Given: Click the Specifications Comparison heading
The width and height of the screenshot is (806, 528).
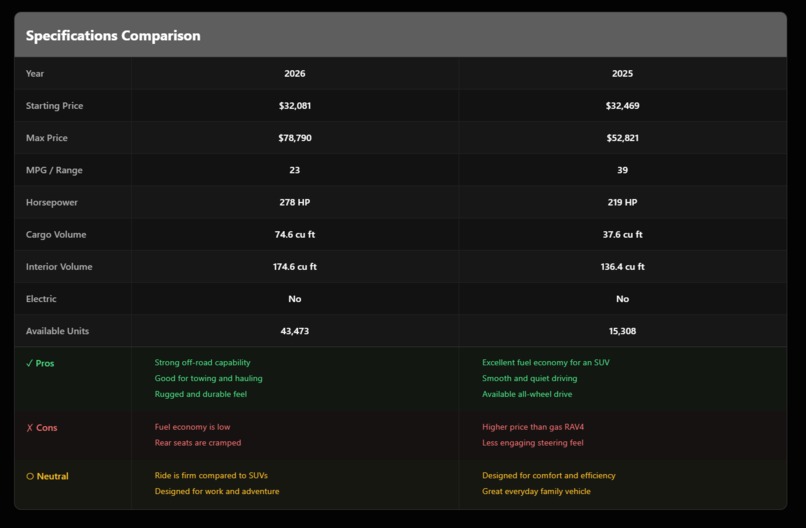Looking at the screenshot, I should click(113, 35).
